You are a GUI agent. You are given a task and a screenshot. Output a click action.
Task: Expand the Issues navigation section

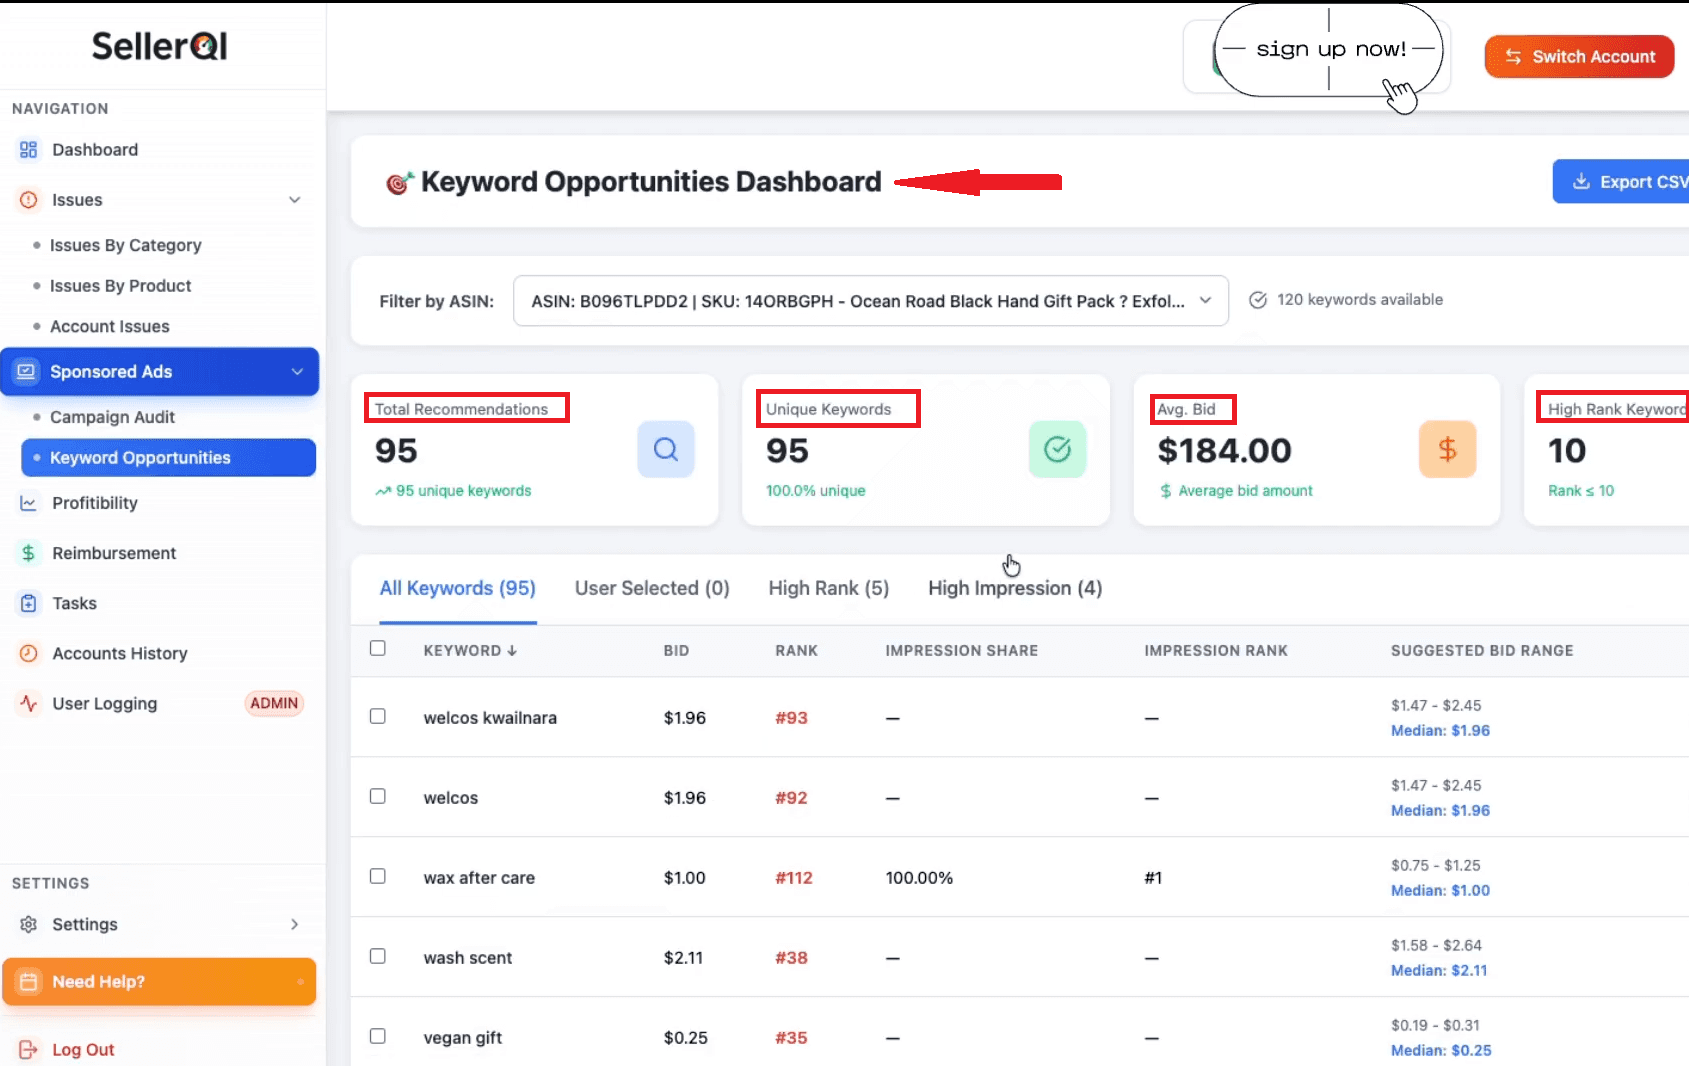(294, 199)
